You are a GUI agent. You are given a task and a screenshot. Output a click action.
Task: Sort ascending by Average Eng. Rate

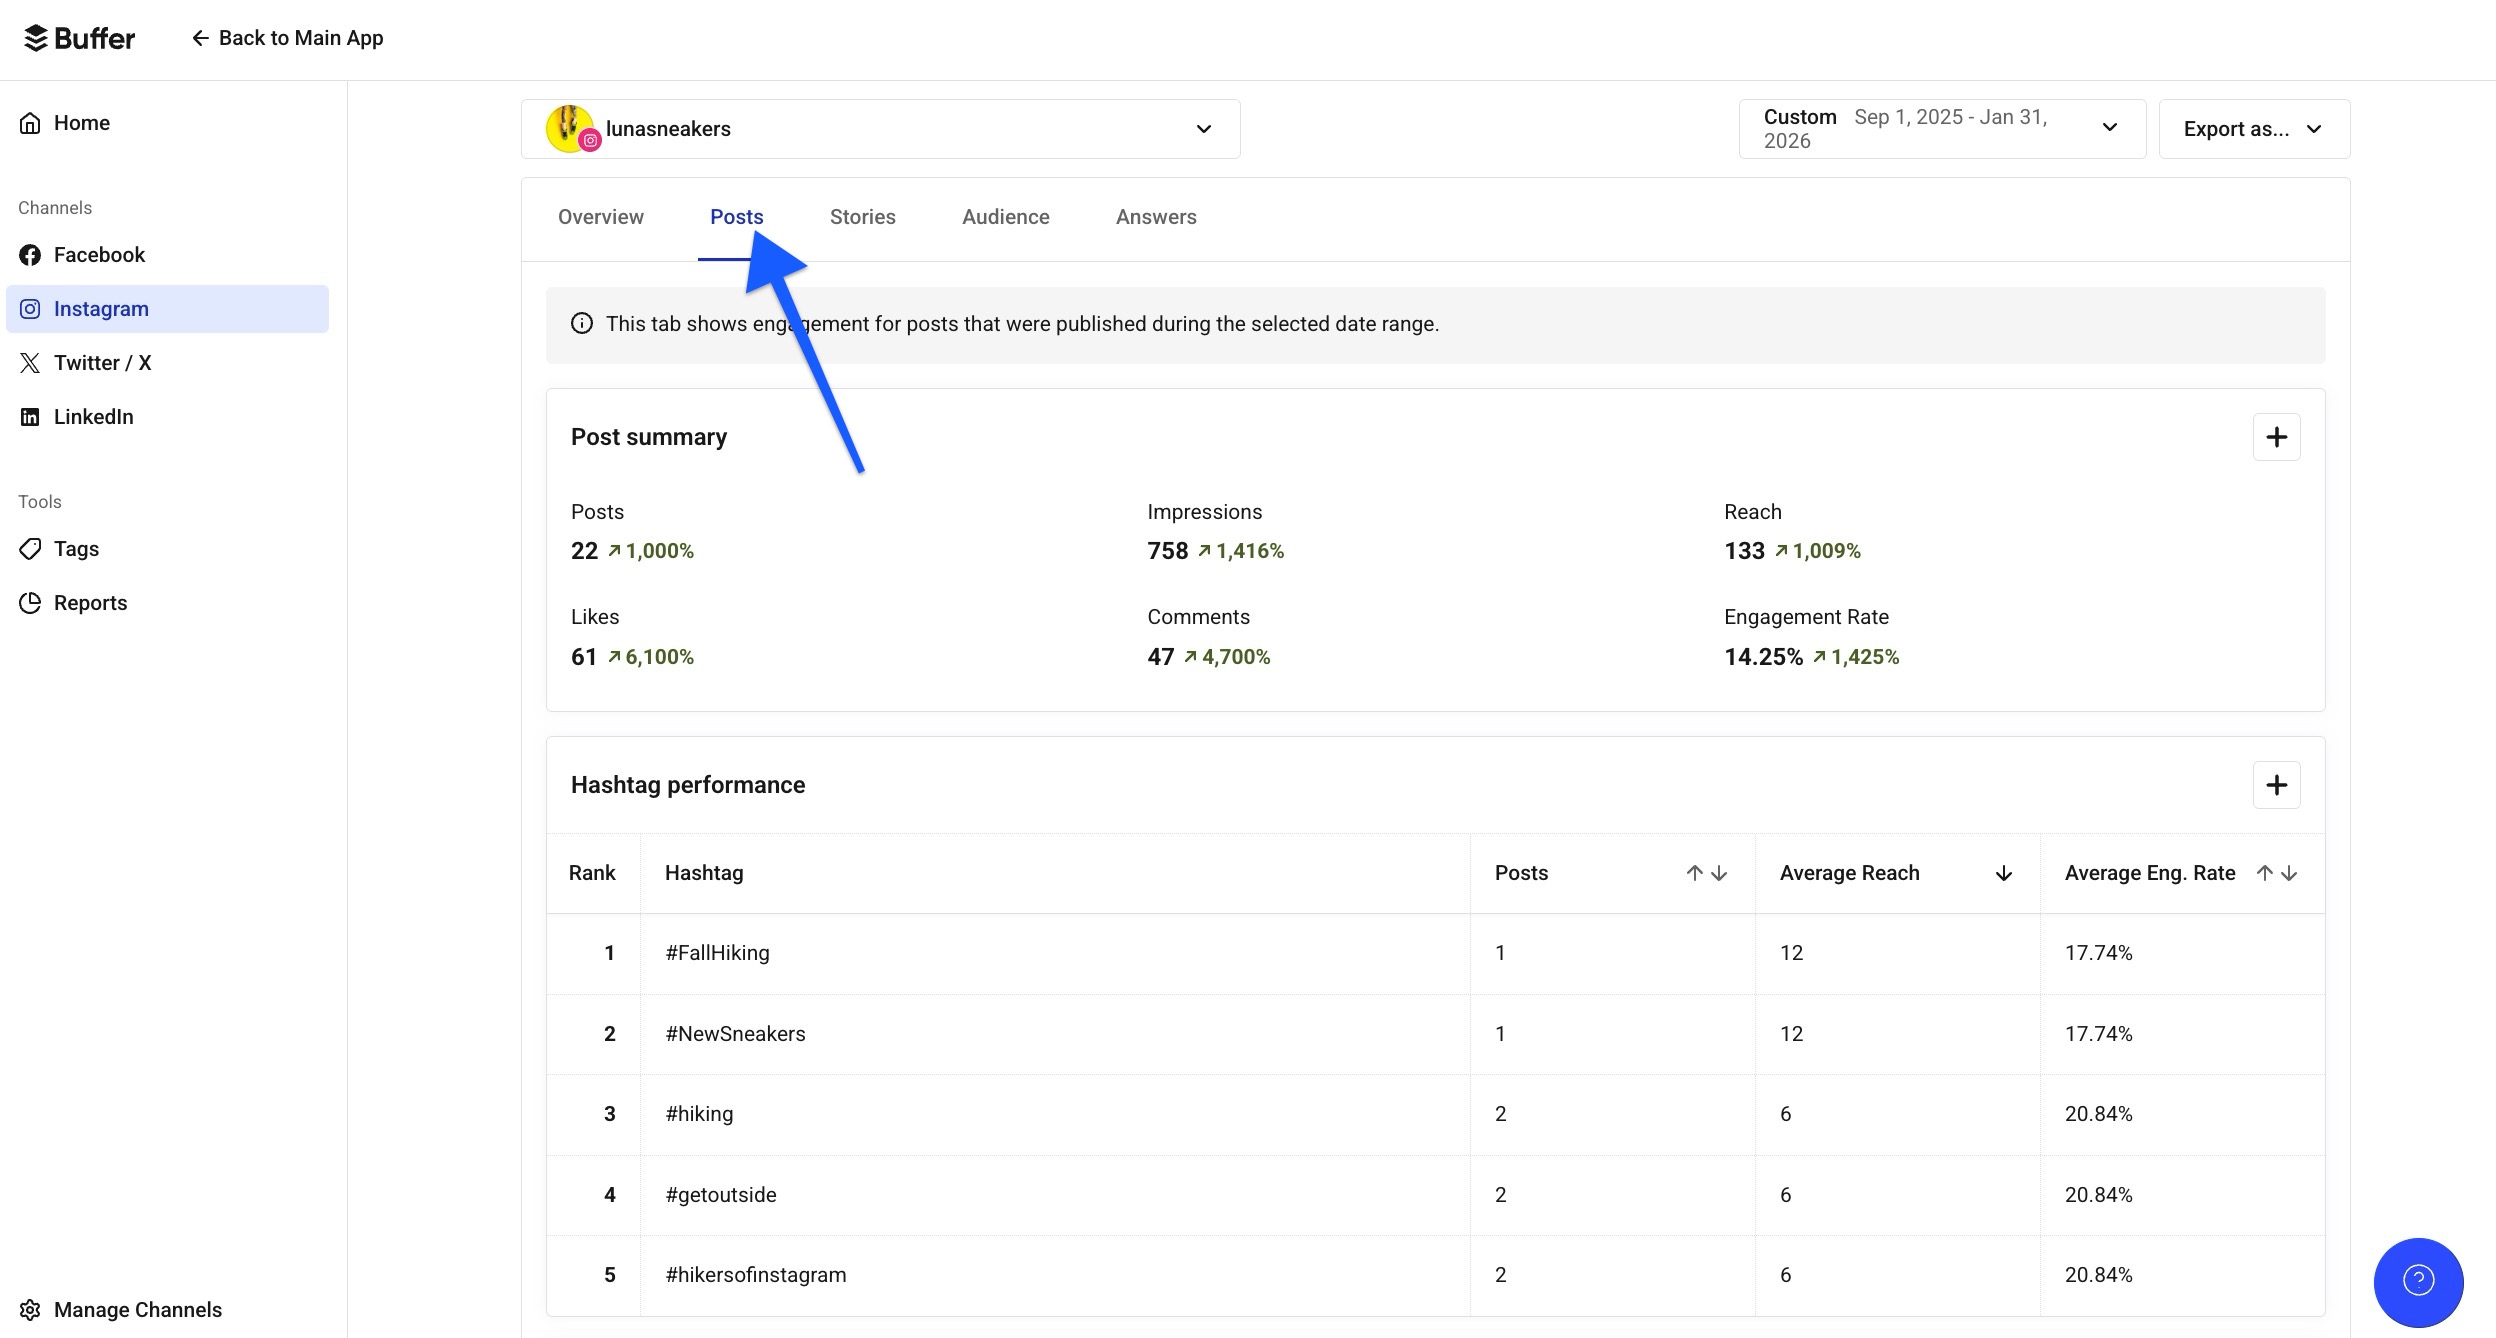[x=2265, y=873]
